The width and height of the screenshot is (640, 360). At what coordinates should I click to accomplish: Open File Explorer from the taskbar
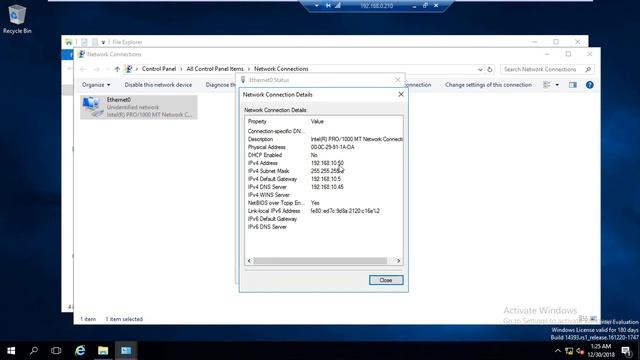coord(103,351)
